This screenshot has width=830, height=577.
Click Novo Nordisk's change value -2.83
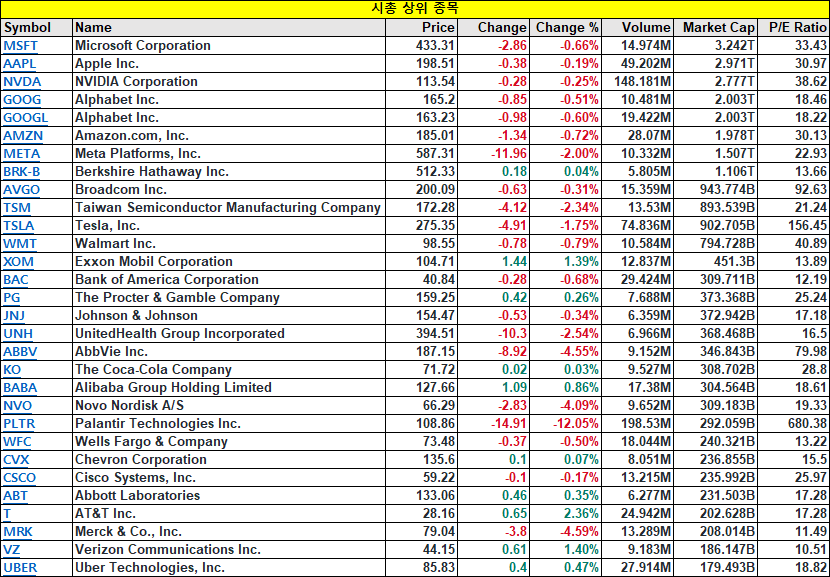click(493, 405)
